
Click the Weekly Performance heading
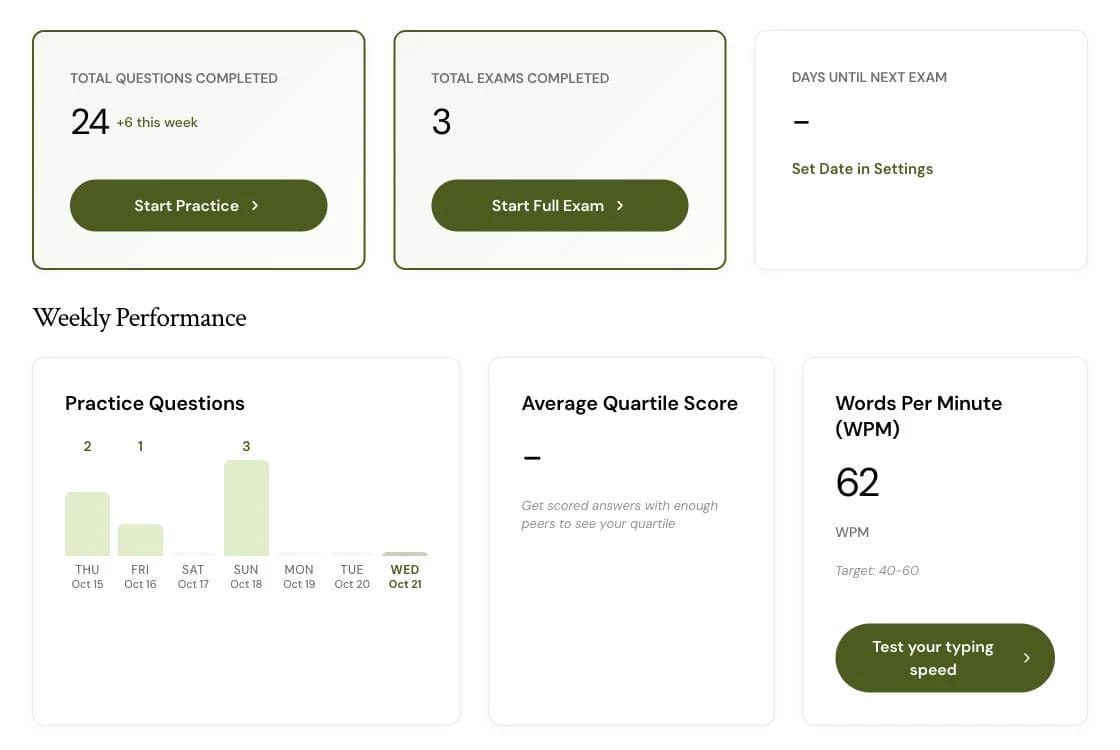[139, 318]
